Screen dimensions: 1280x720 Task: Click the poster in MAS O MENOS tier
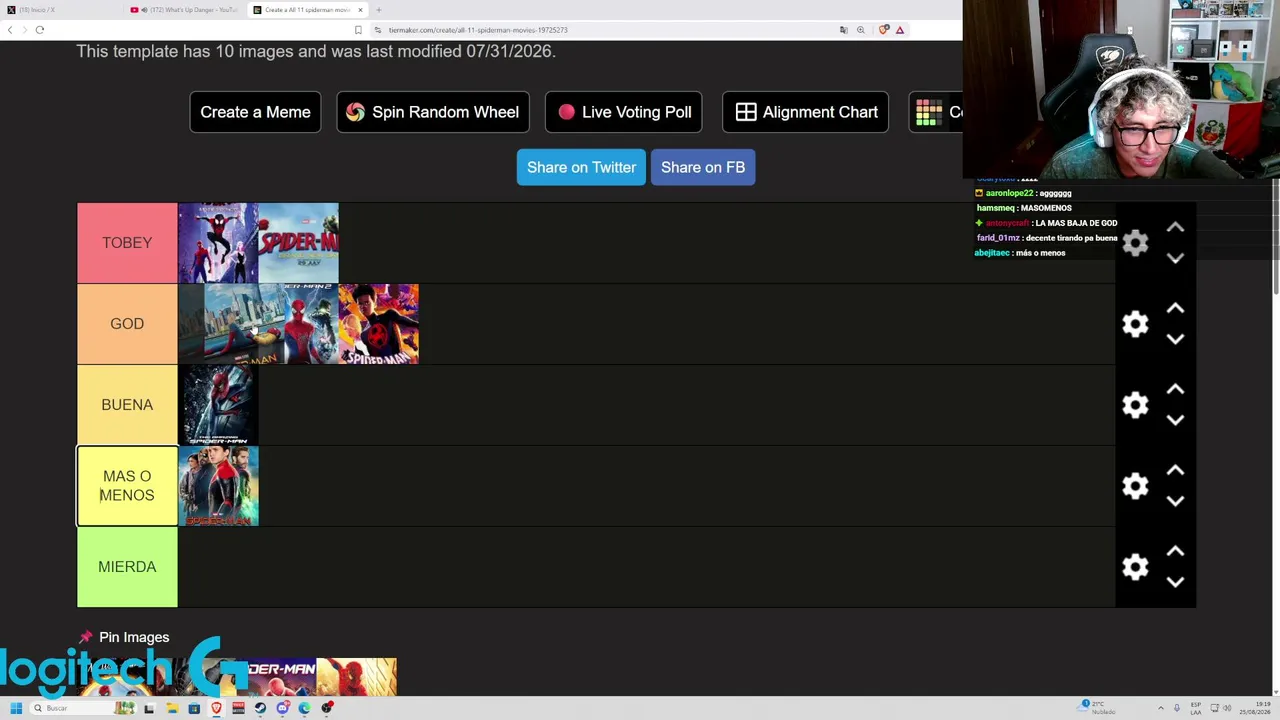coord(218,486)
